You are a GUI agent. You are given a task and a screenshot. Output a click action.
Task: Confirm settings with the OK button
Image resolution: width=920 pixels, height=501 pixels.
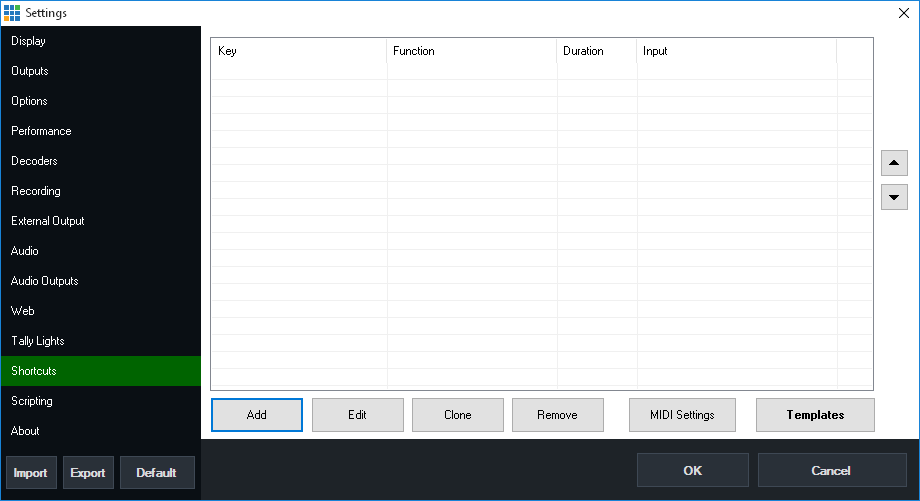point(692,470)
